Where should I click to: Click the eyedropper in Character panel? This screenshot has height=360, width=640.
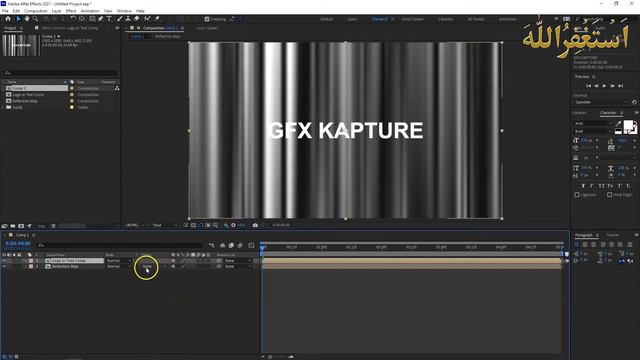point(618,123)
